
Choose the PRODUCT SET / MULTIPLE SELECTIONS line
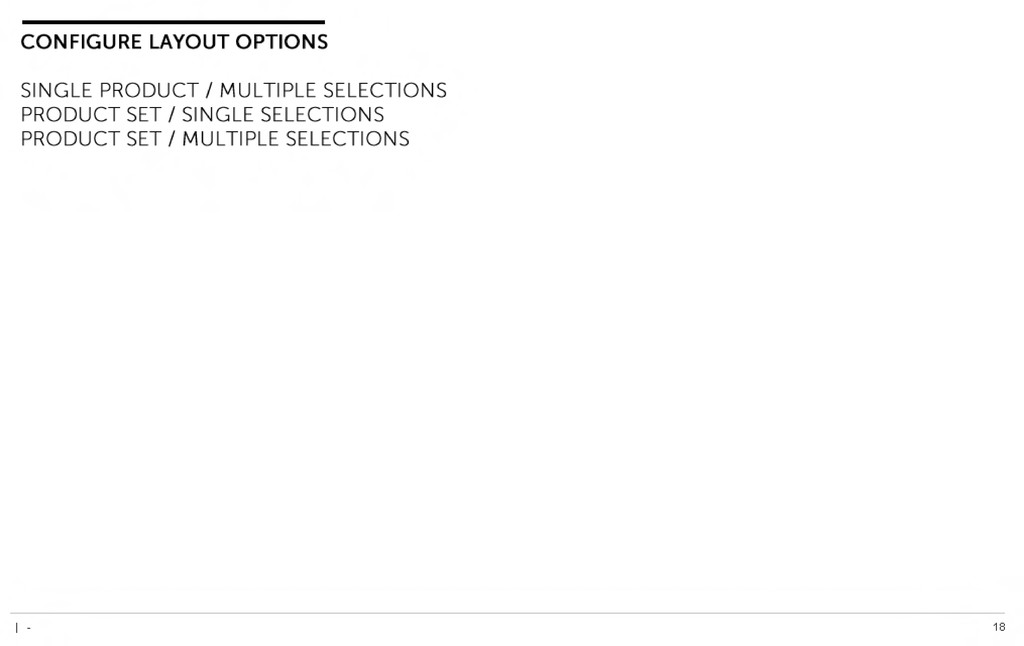click(216, 138)
